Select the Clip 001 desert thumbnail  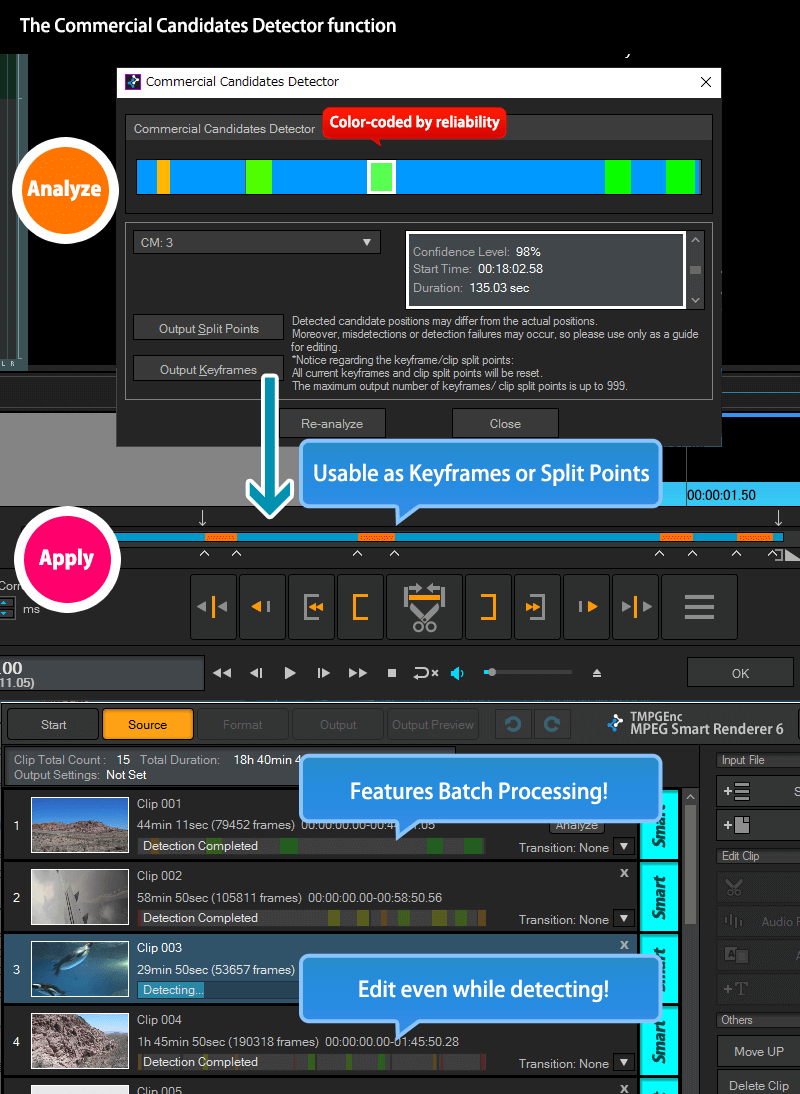(80, 825)
